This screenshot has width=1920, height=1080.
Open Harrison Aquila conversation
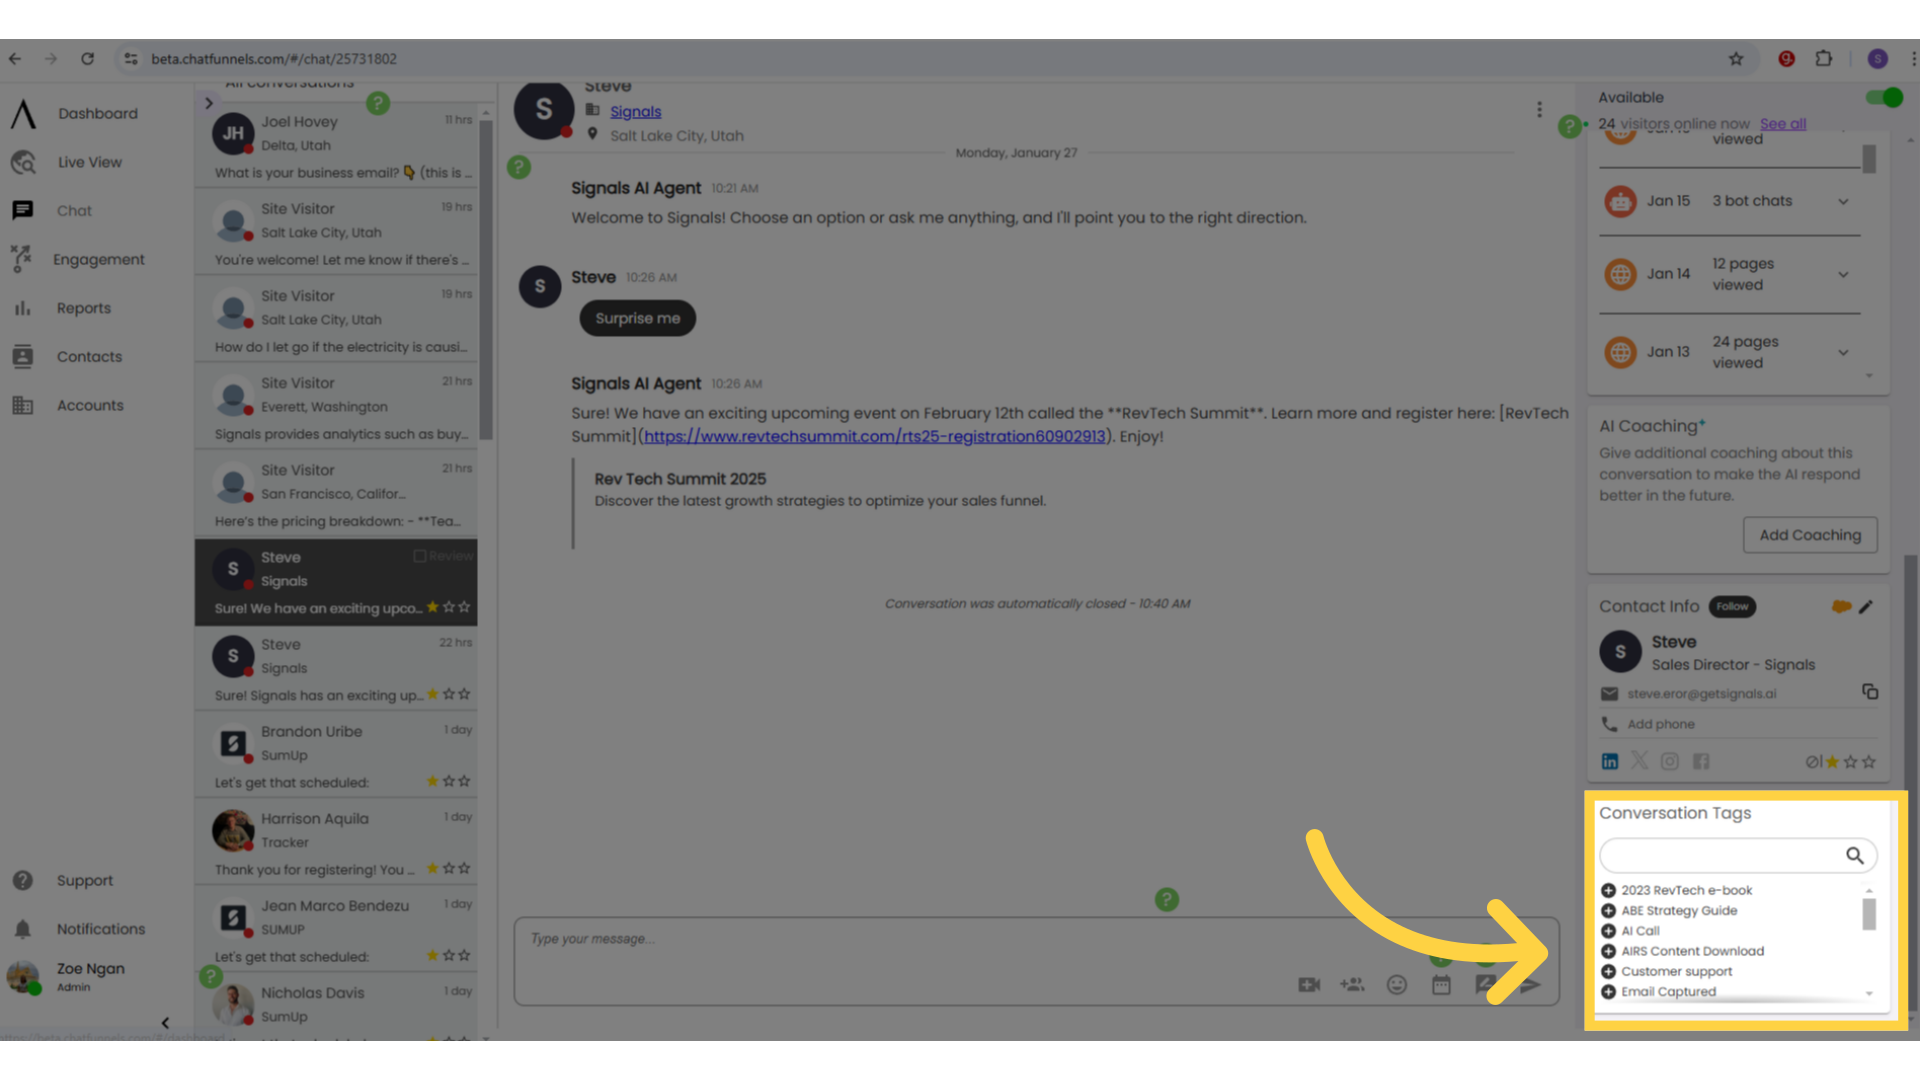[335, 843]
